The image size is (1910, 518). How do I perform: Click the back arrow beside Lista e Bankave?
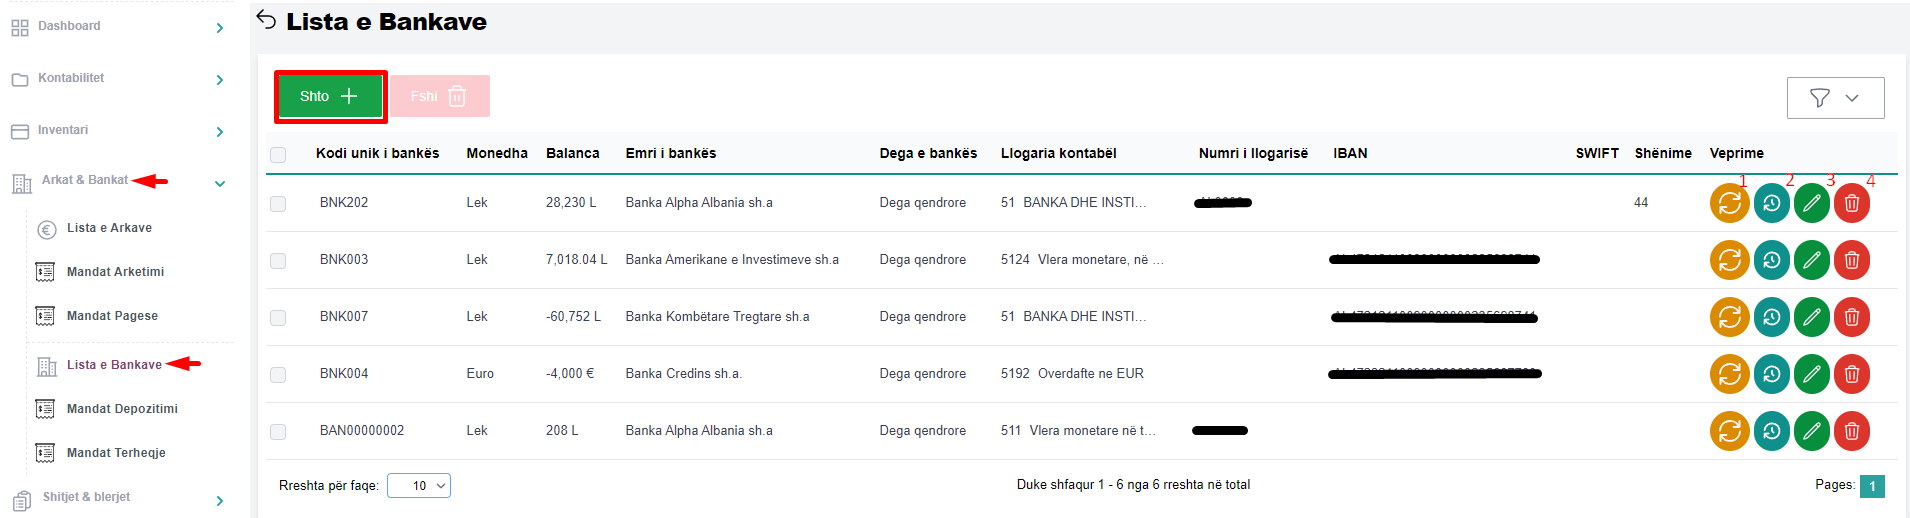coord(266,20)
